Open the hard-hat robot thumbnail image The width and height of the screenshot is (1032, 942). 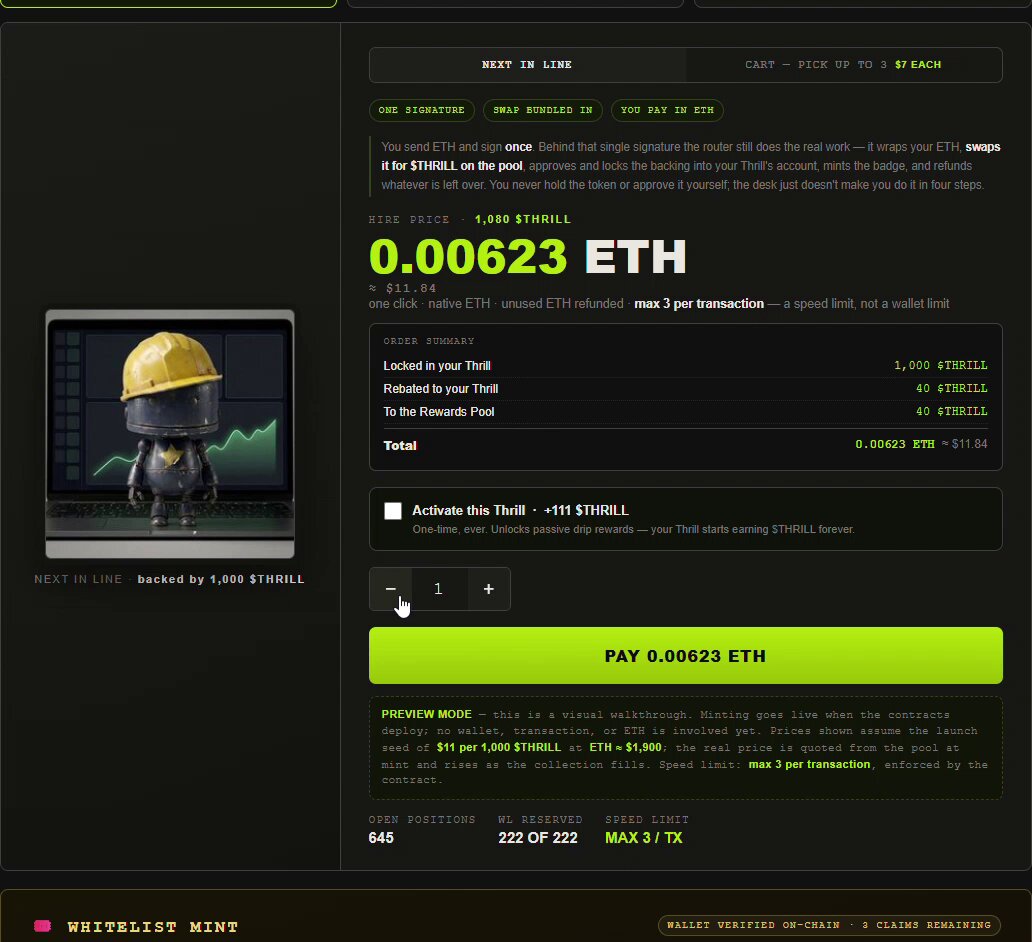170,434
